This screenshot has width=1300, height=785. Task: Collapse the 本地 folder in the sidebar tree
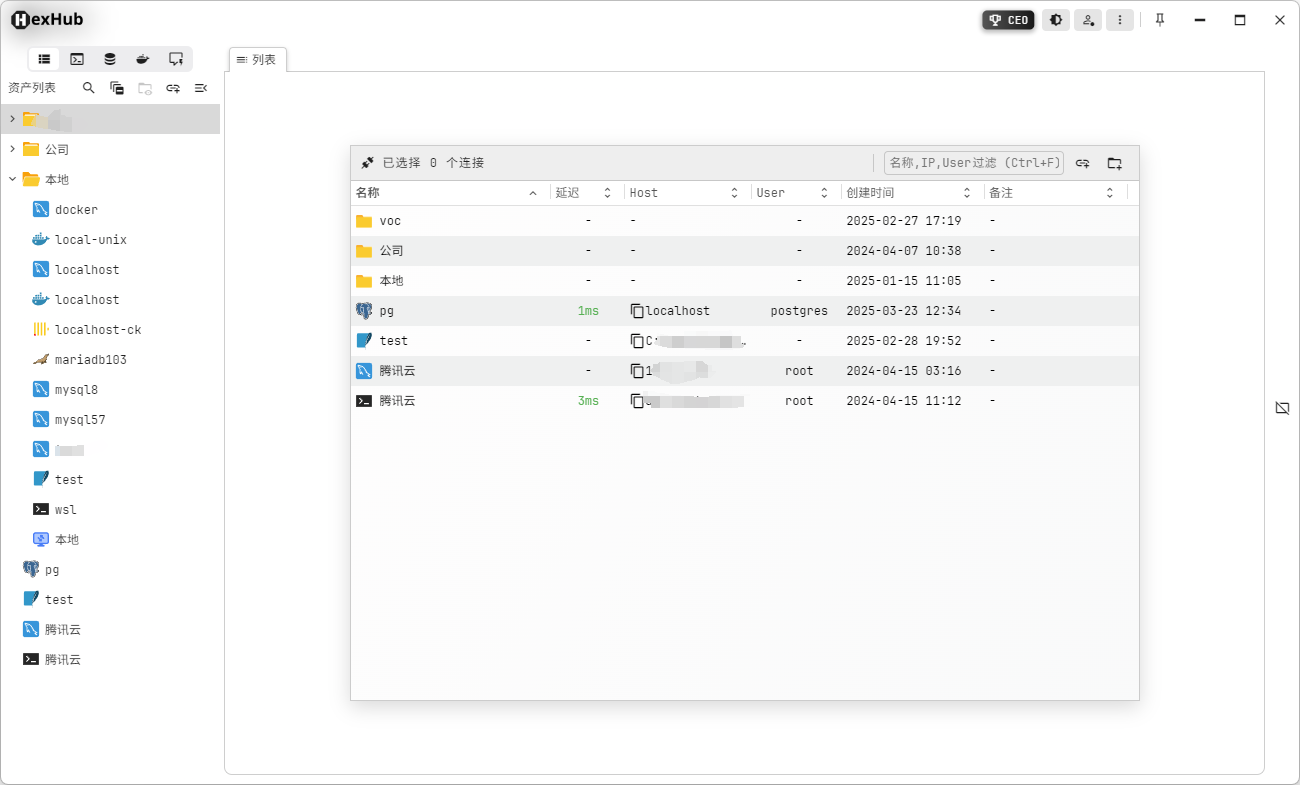(x=12, y=179)
